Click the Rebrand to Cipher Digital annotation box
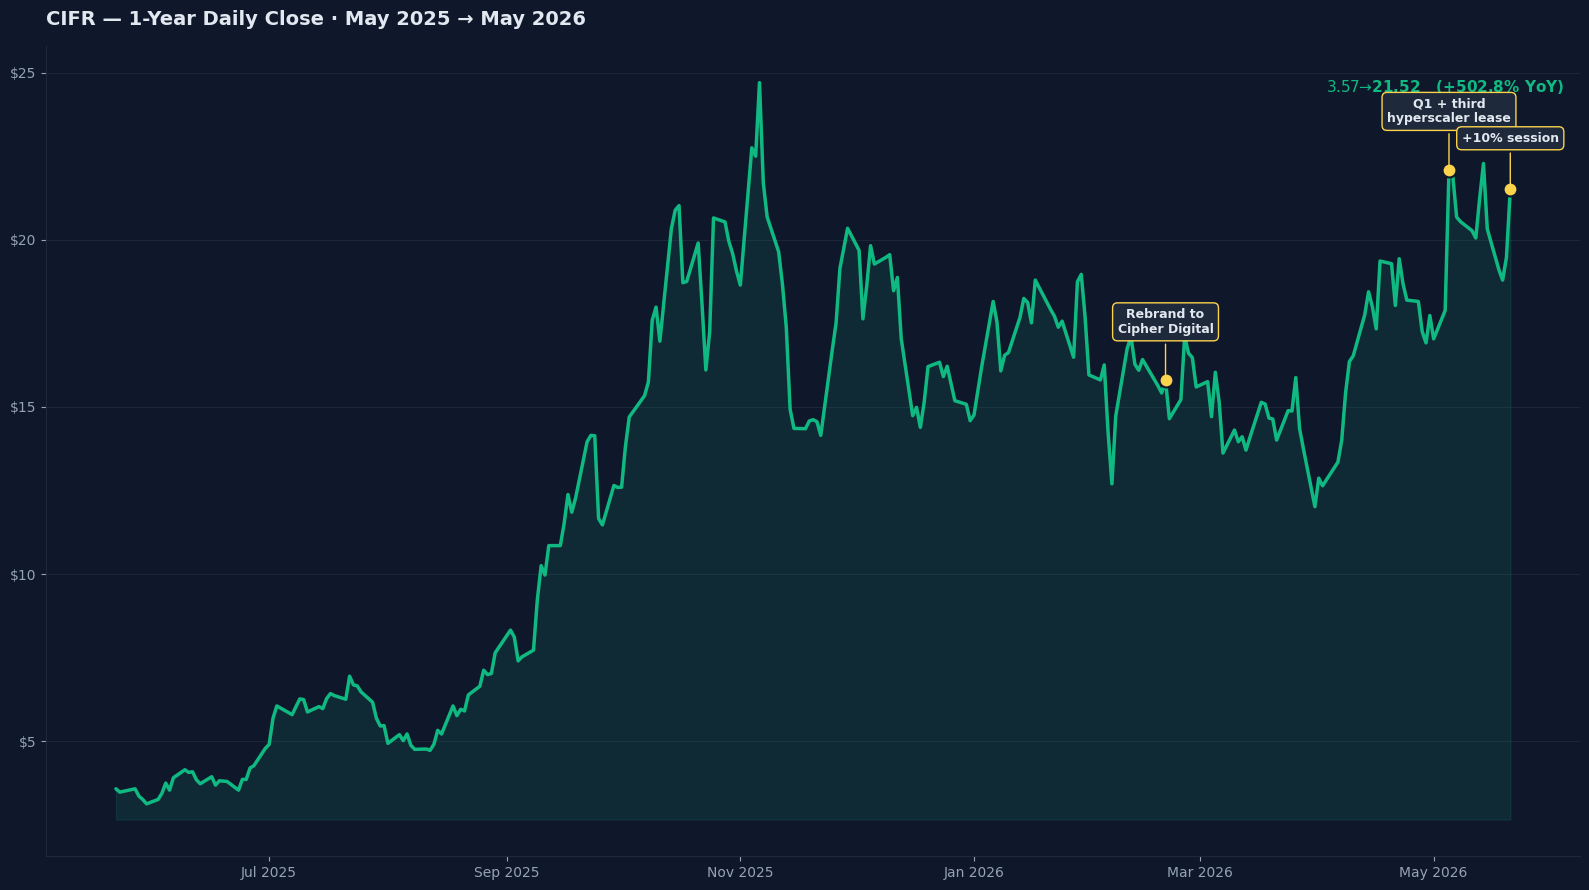Viewport: 1589px width, 890px height. 1165,322
